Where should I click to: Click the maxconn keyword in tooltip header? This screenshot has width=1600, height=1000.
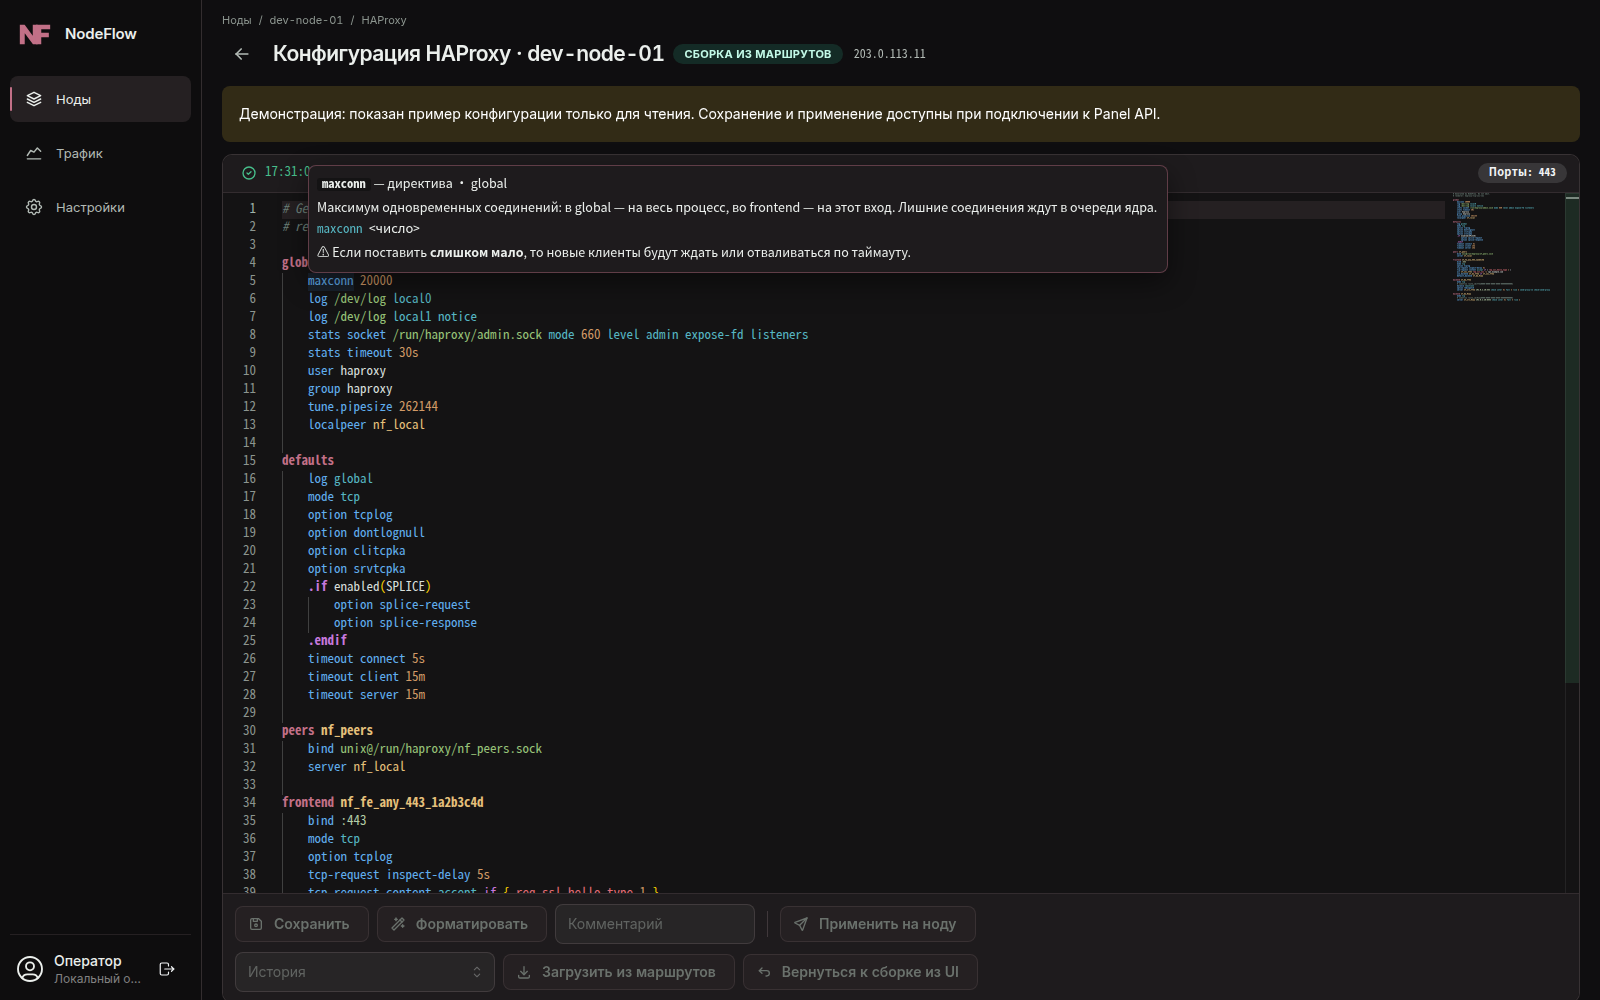(x=343, y=184)
